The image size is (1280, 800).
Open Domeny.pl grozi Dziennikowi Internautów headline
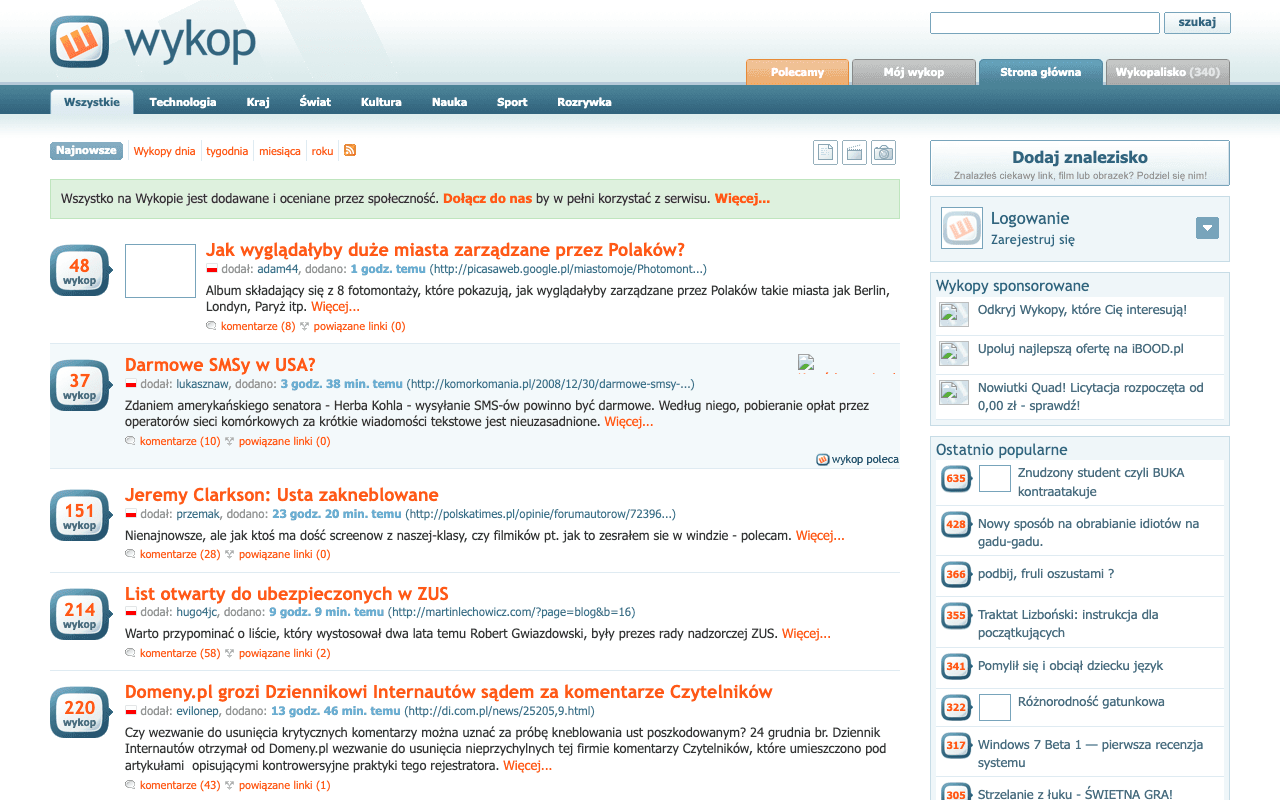[x=449, y=692]
